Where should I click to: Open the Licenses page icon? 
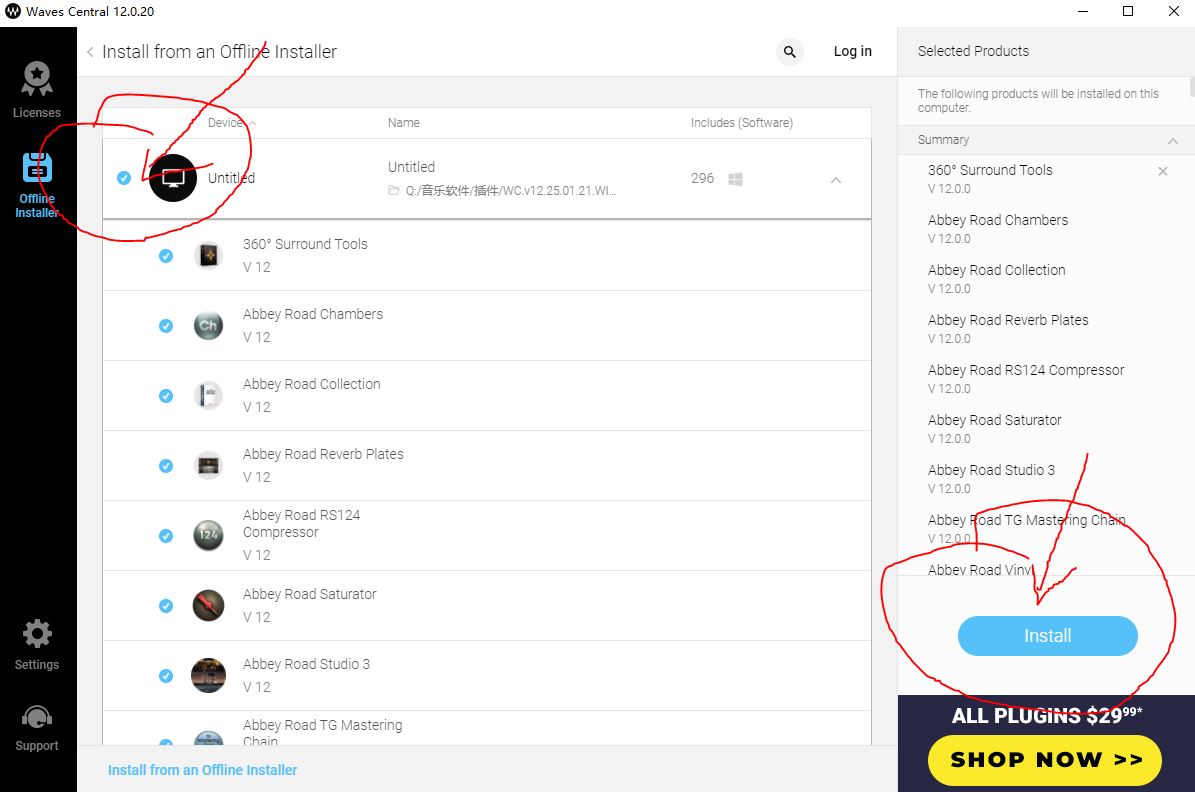[37, 79]
